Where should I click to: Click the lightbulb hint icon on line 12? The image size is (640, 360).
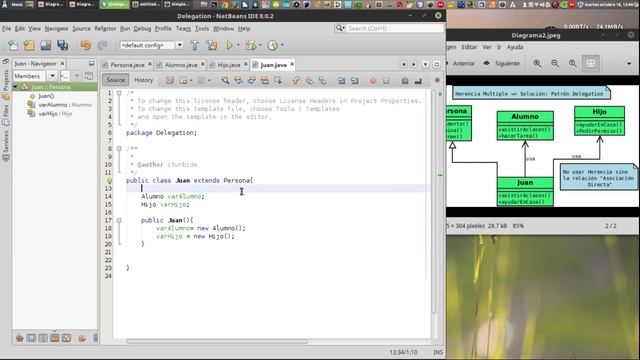109,180
